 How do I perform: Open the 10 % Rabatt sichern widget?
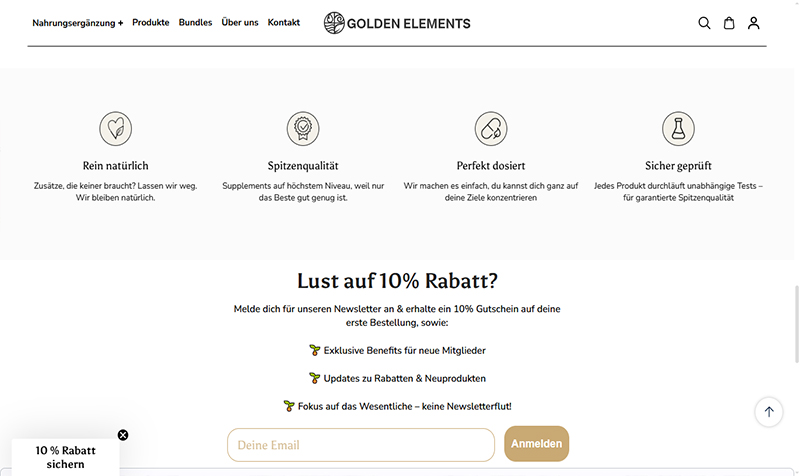click(x=65, y=457)
